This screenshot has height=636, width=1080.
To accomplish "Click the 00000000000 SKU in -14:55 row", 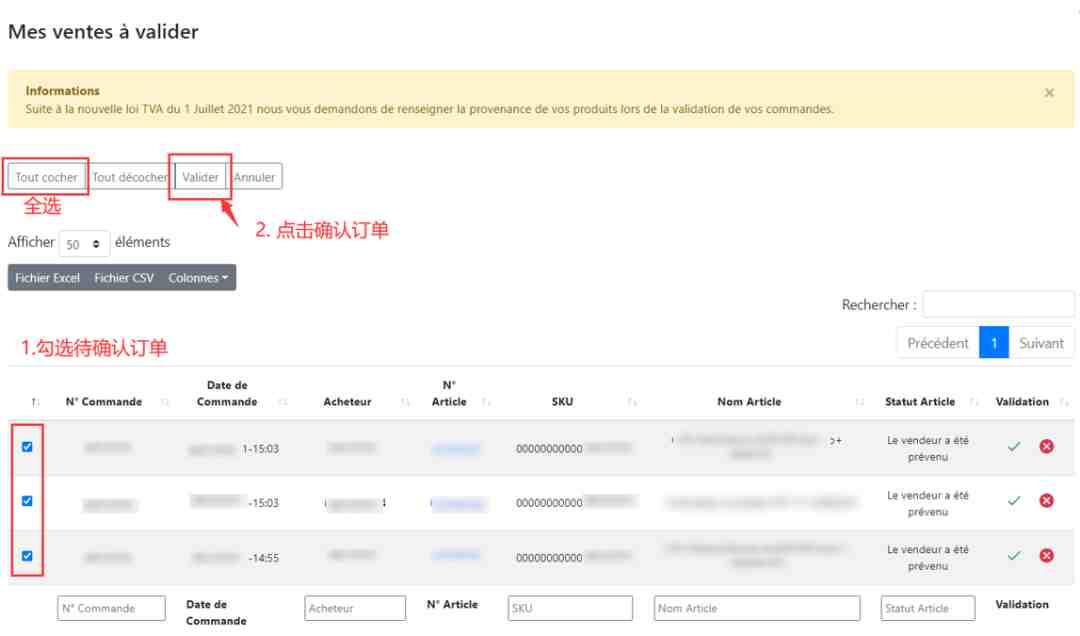I will [549, 558].
